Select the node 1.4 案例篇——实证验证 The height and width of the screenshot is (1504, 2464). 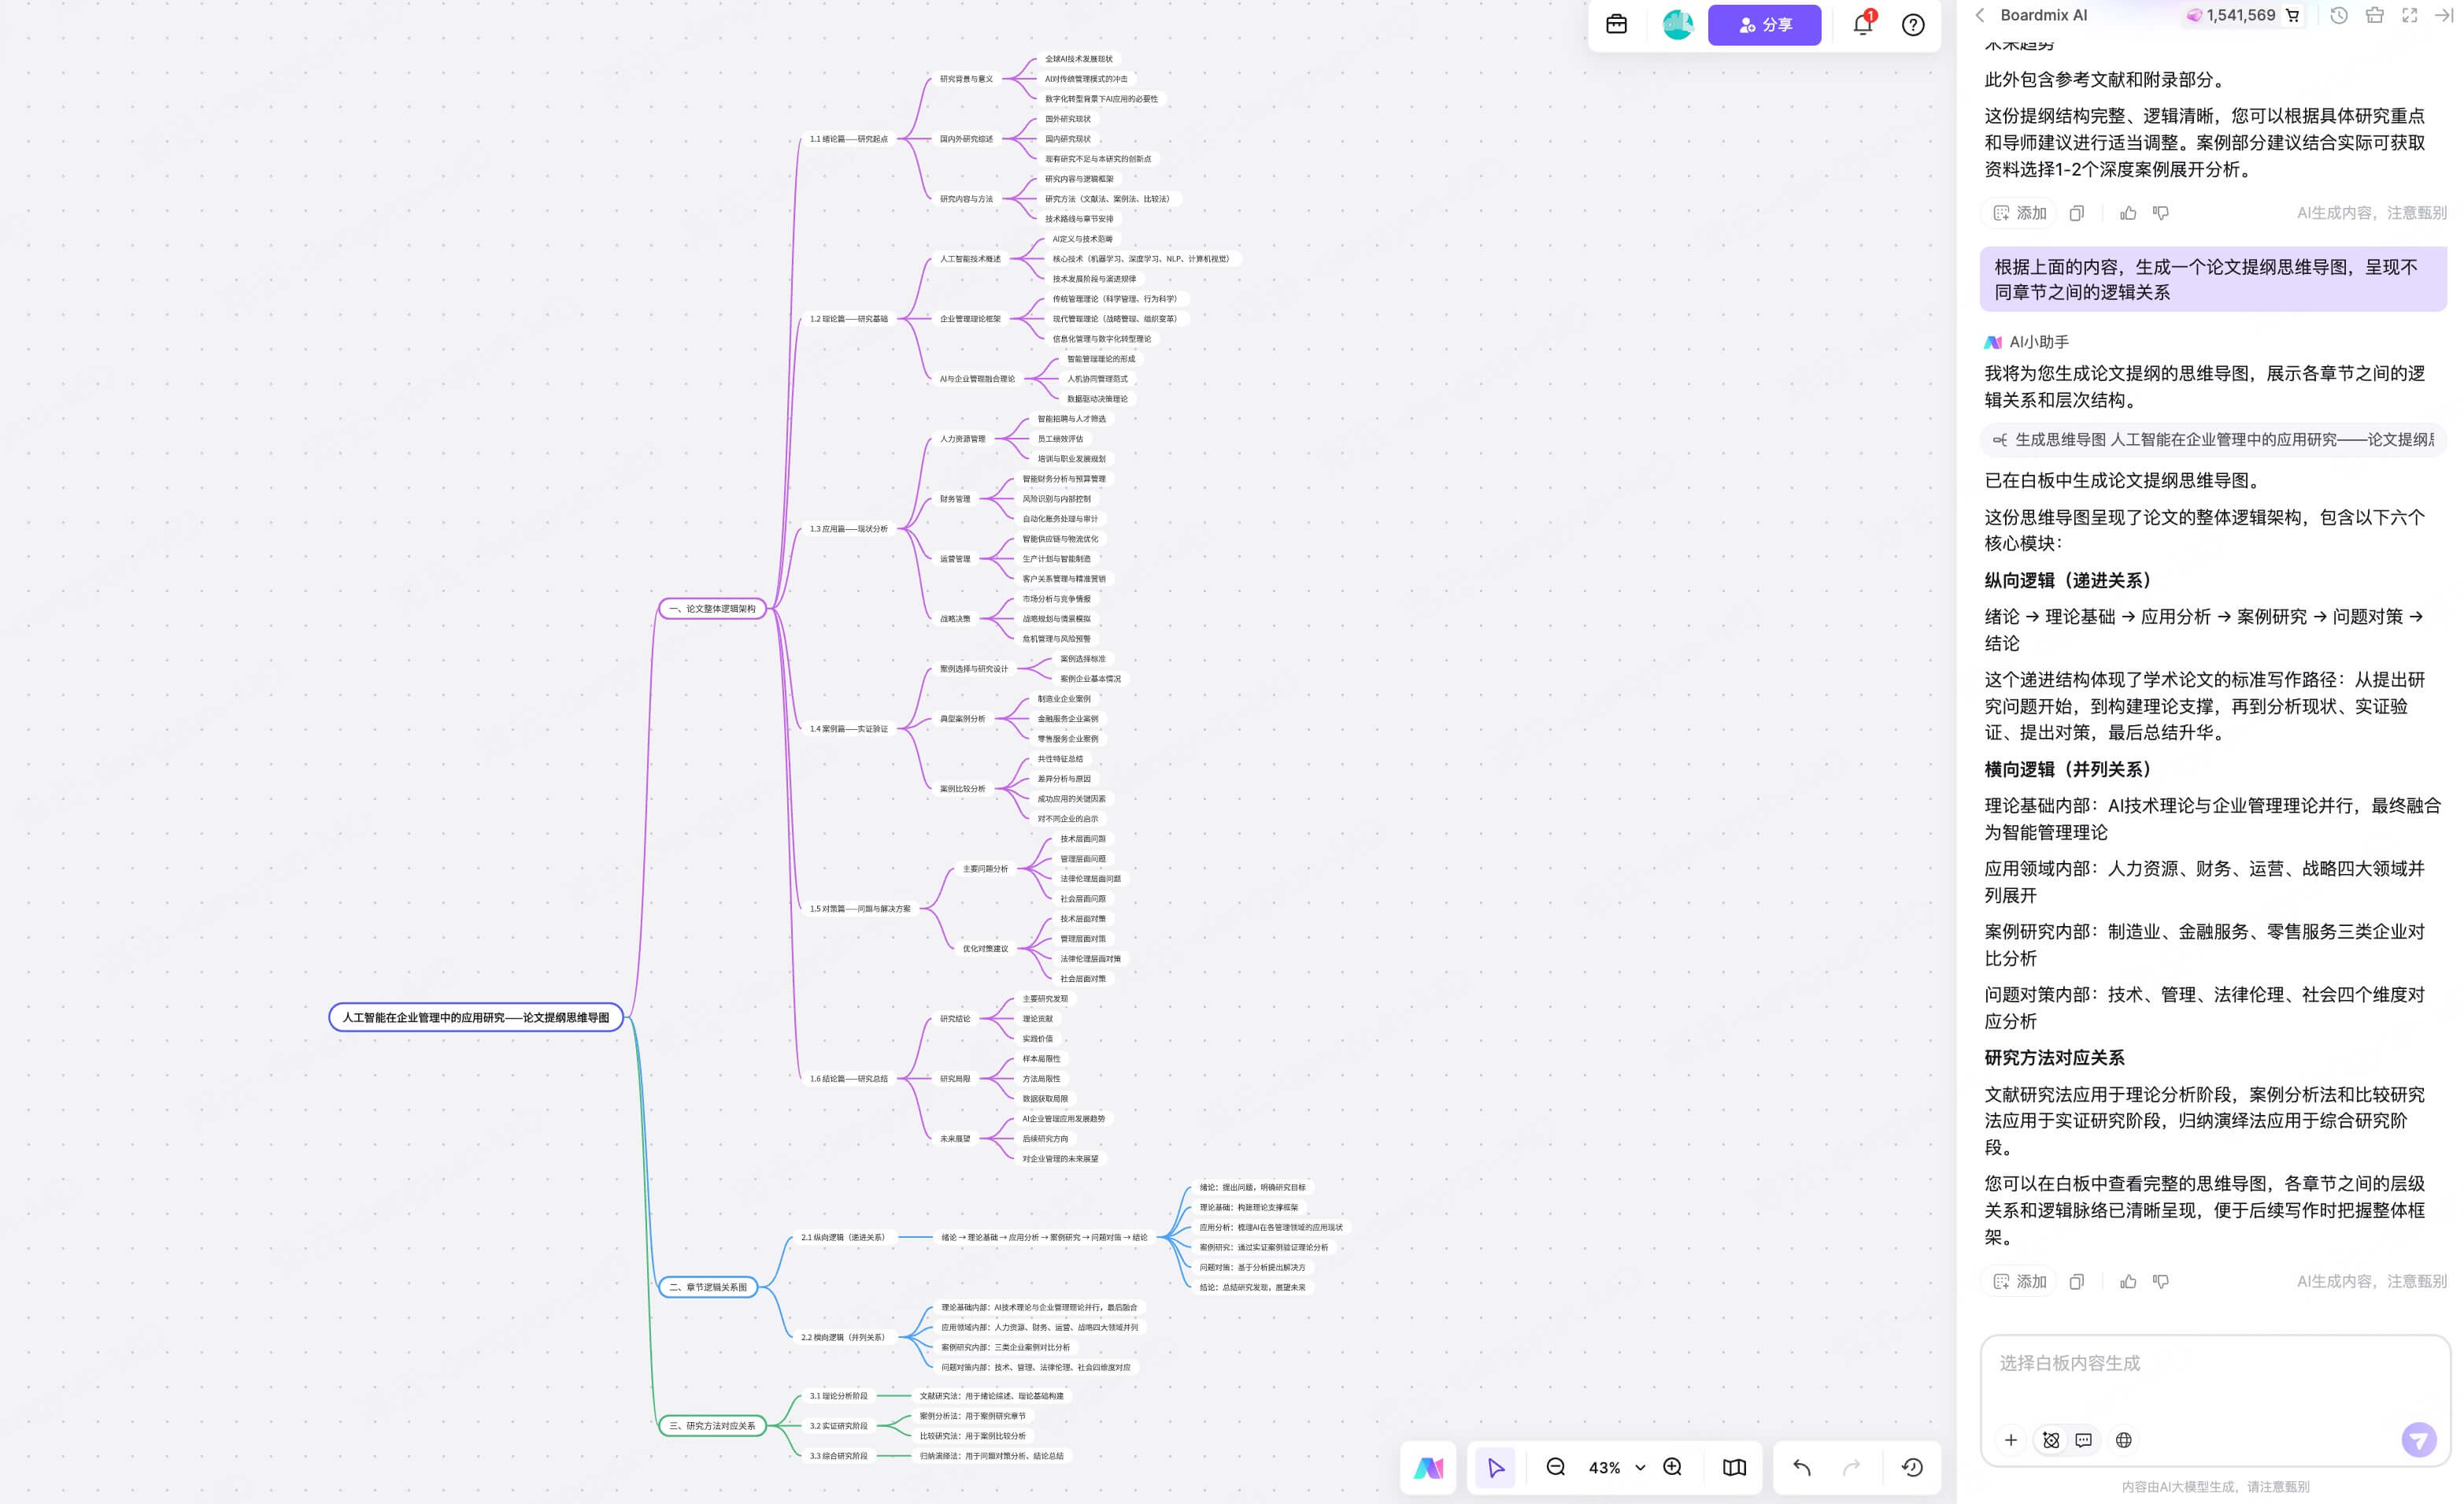[x=848, y=729]
